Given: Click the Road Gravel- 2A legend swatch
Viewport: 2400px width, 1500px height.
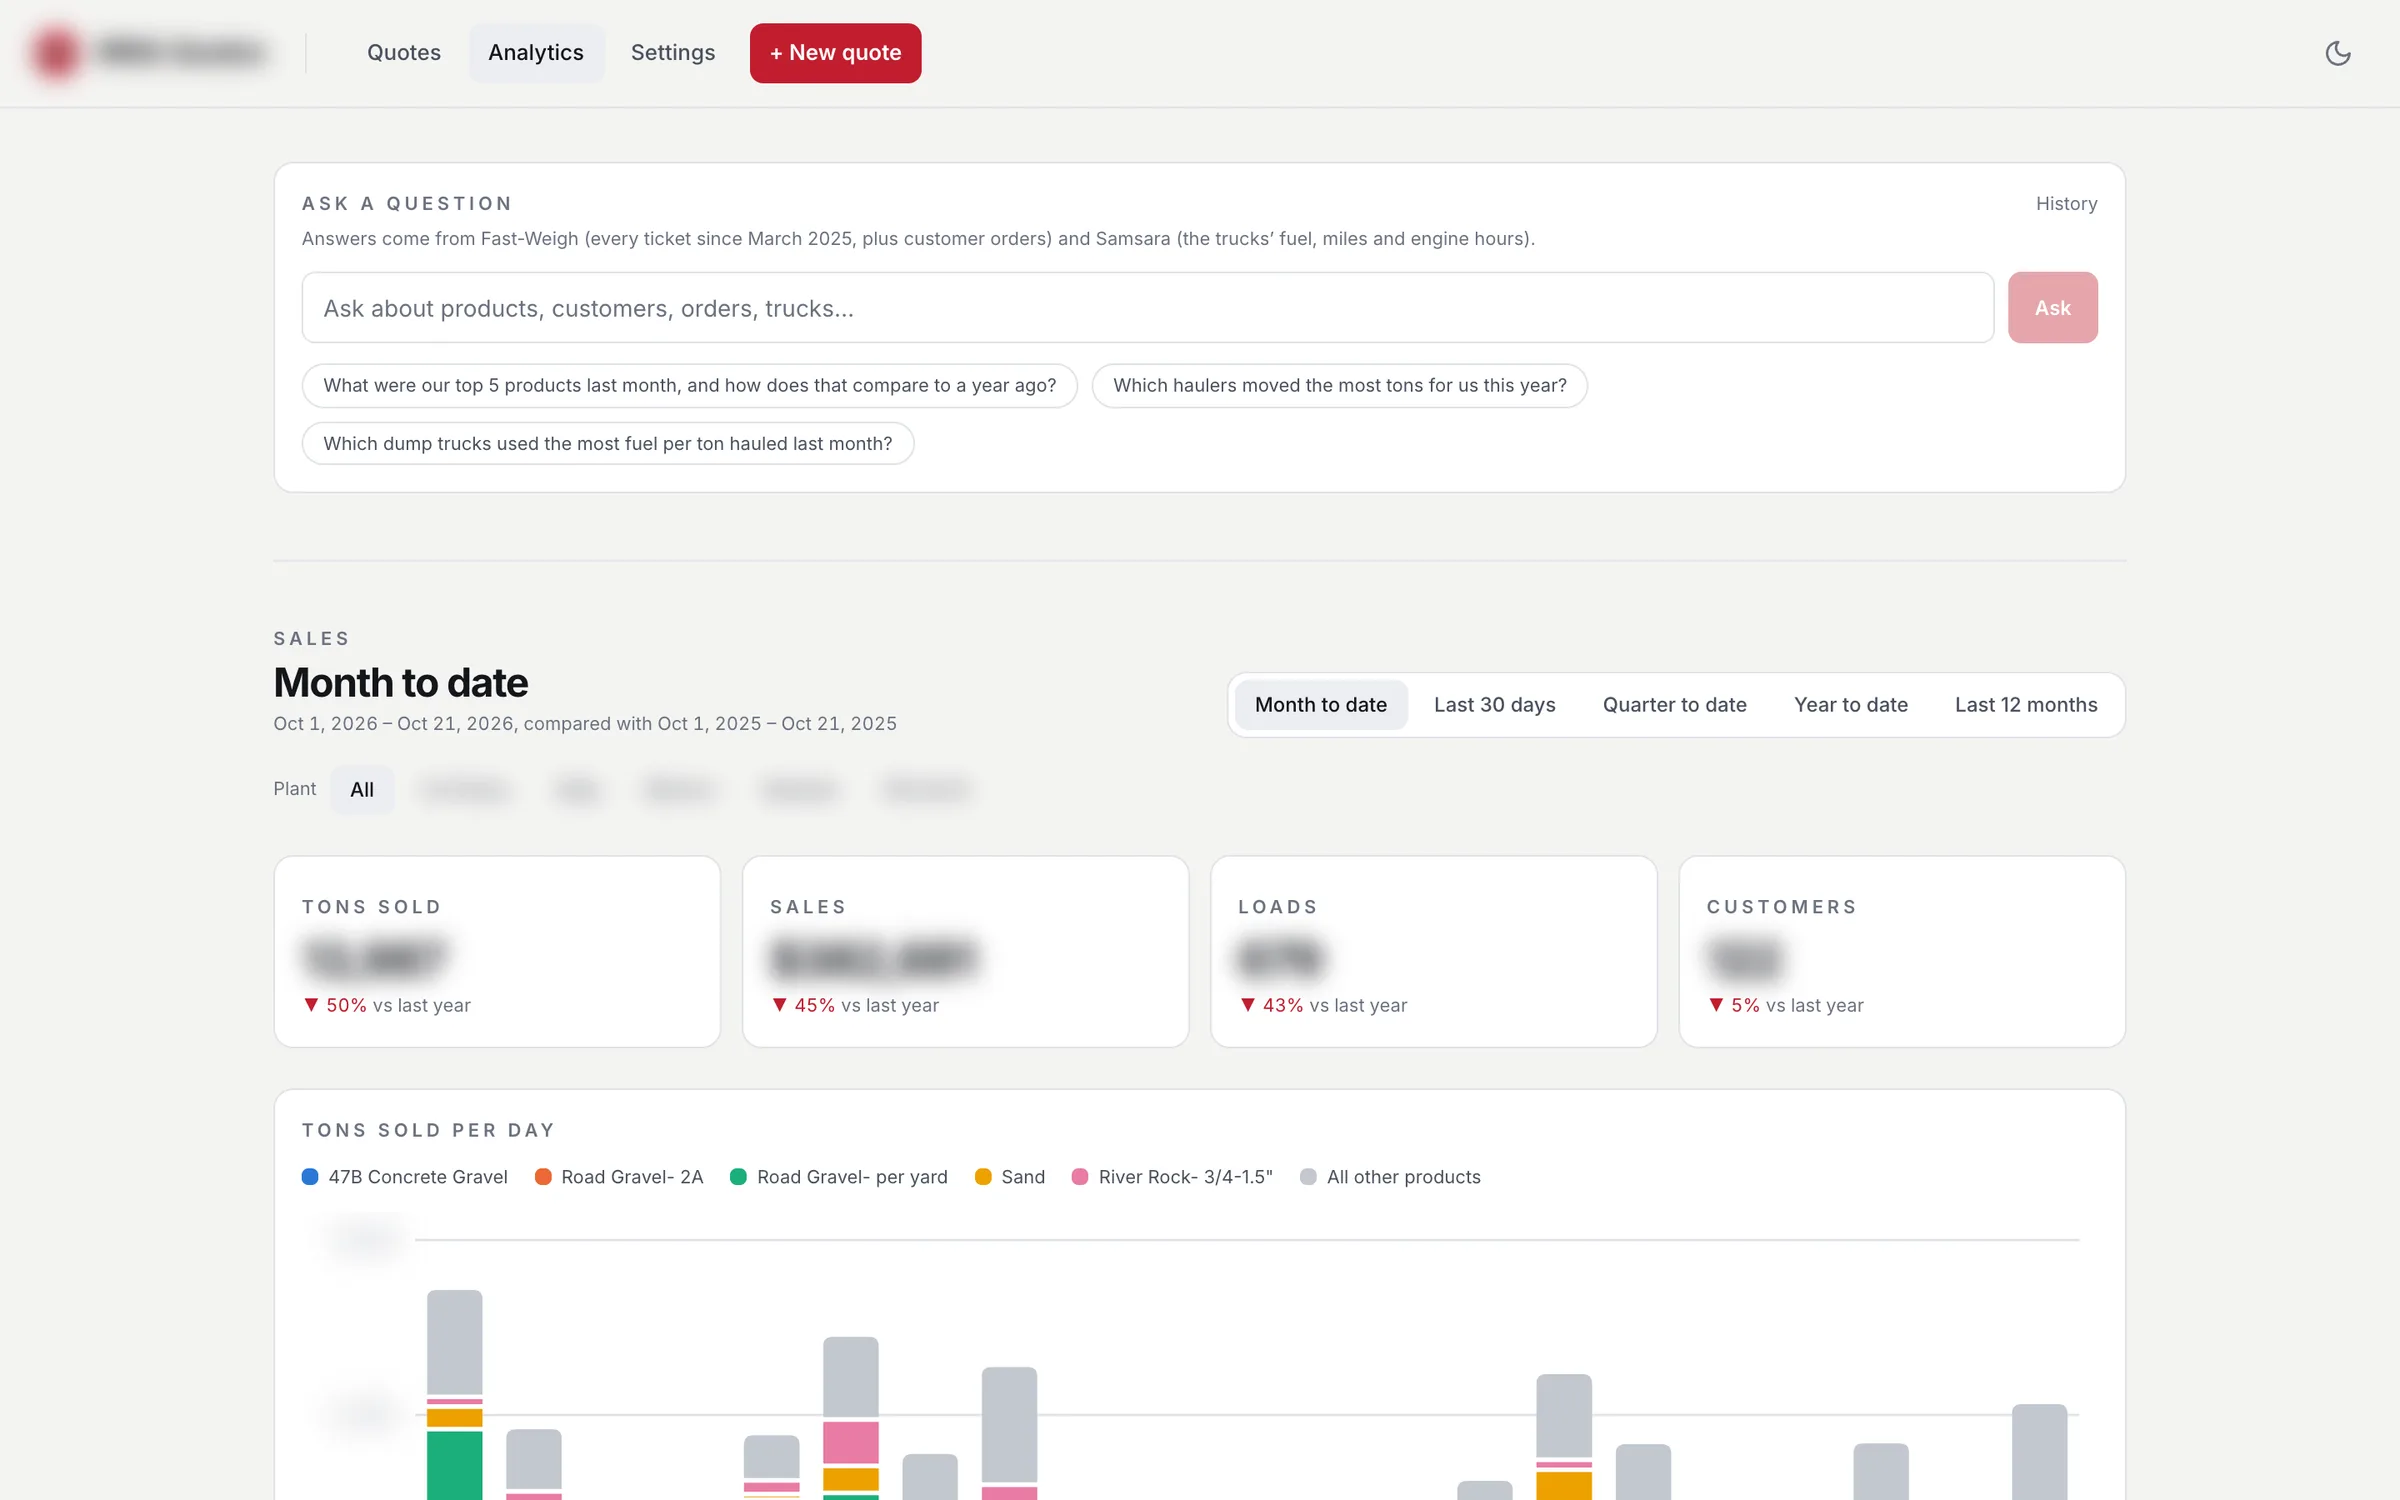Looking at the screenshot, I should click(543, 1177).
